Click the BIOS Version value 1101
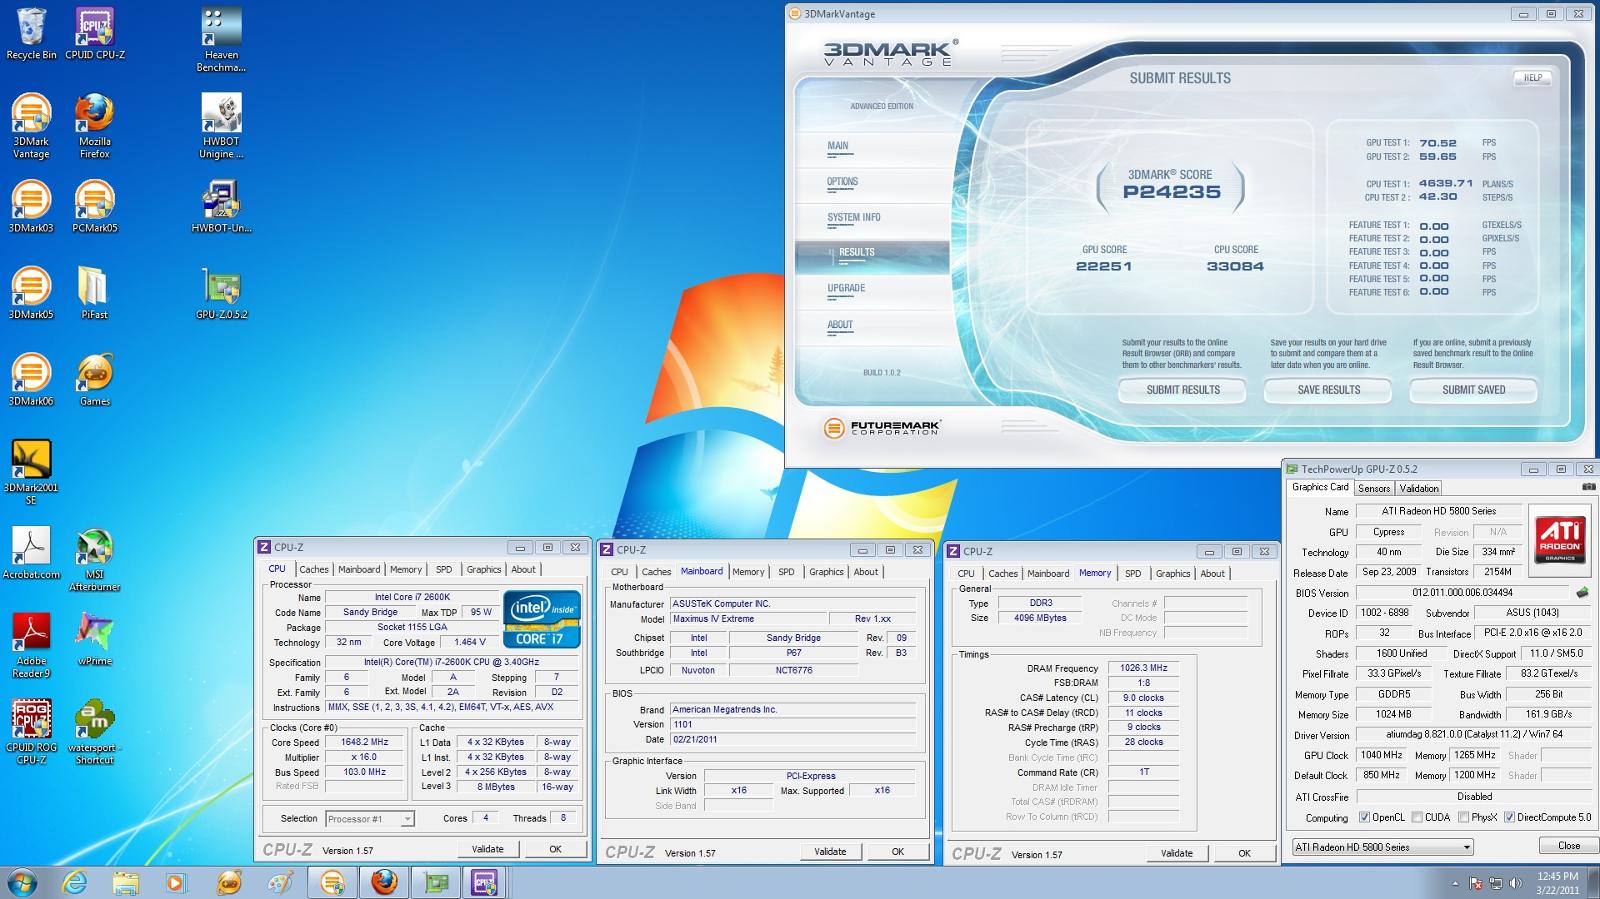Screen dimensions: 1600x899 click(793, 724)
